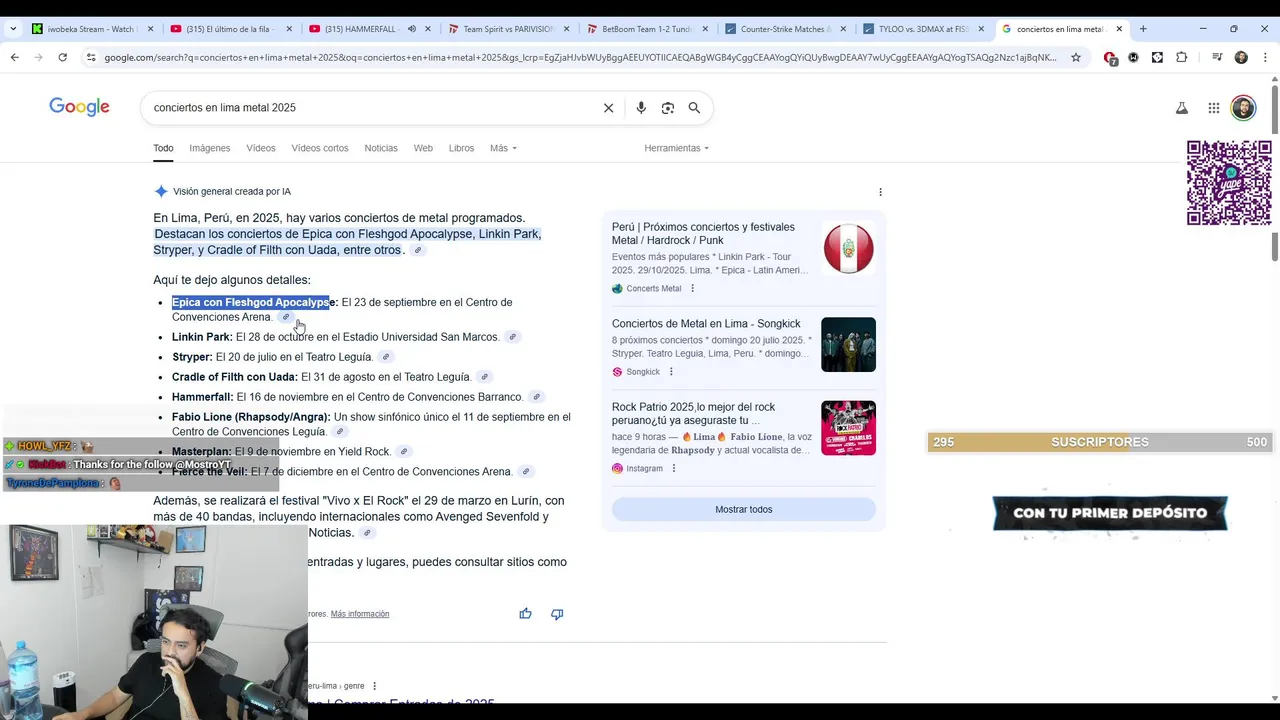Click the source link icon after Masterplan line

tap(404, 452)
